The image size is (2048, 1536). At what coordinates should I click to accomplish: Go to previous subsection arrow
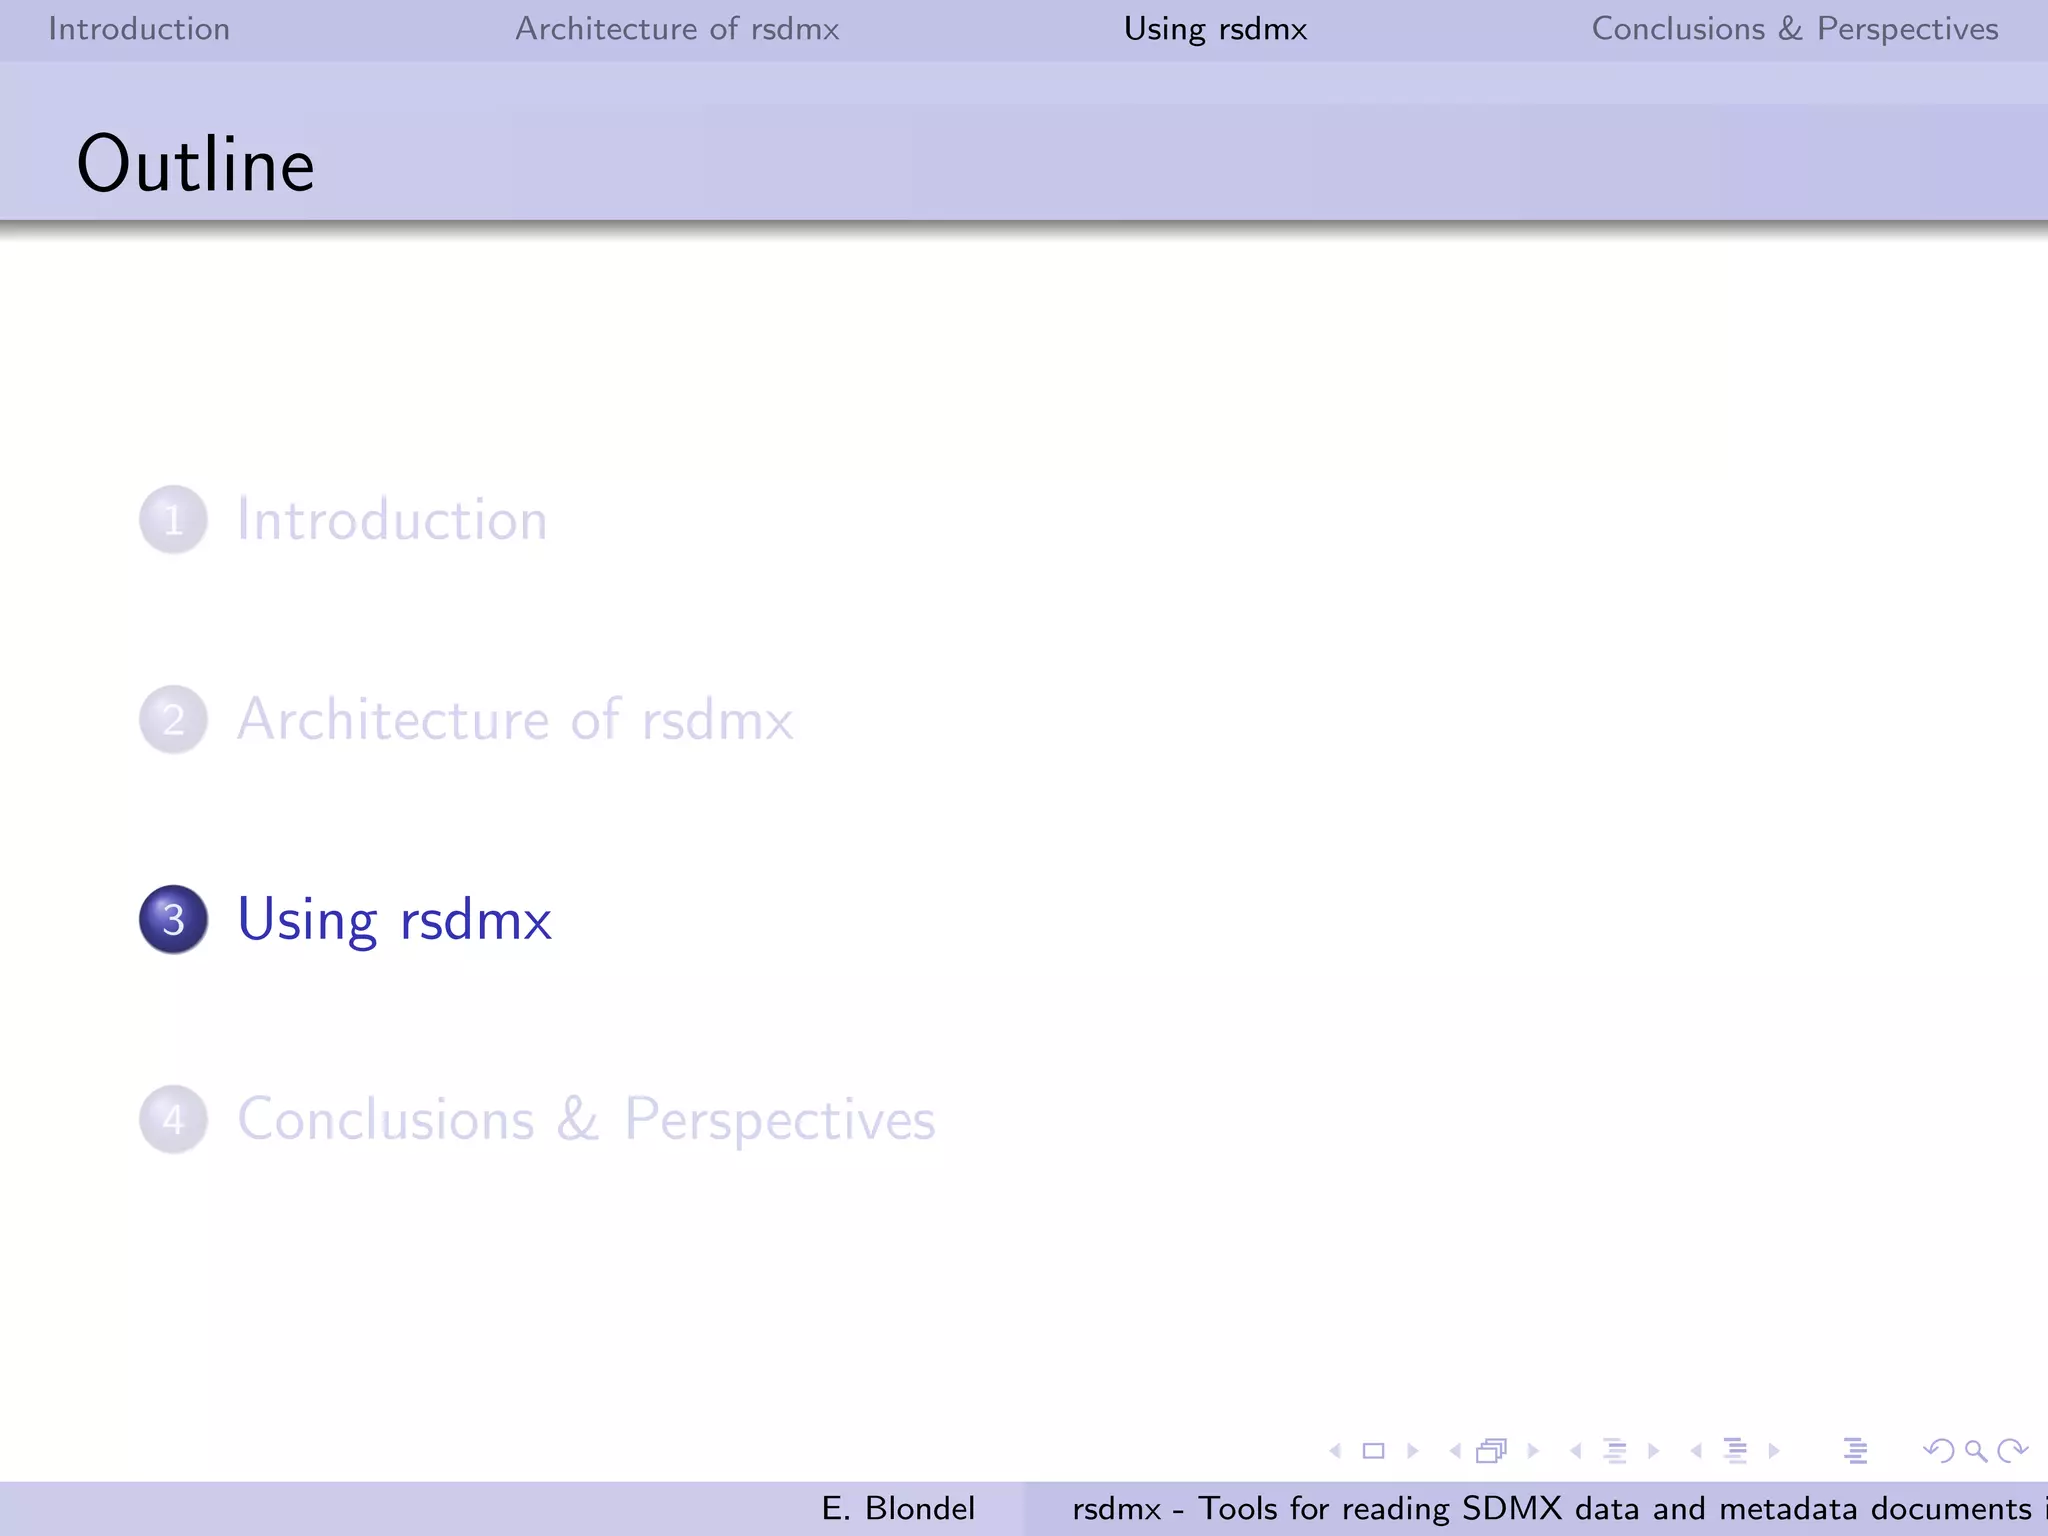(1576, 1451)
